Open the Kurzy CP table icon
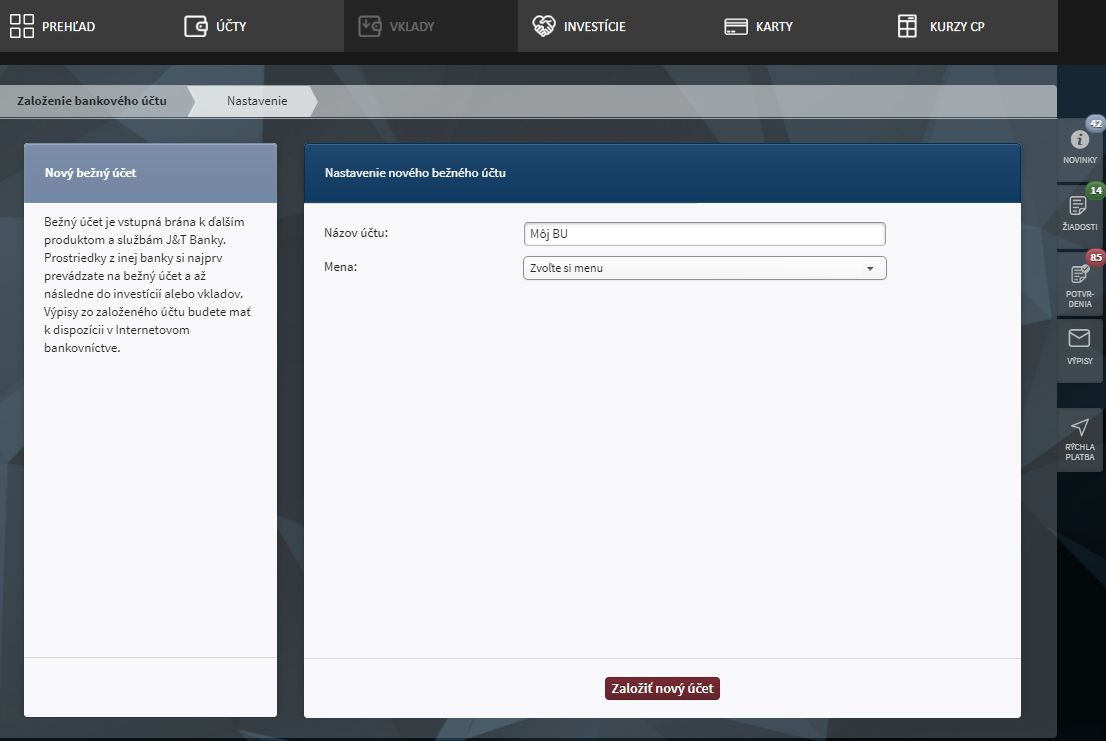1106x741 pixels. pos(907,26)
